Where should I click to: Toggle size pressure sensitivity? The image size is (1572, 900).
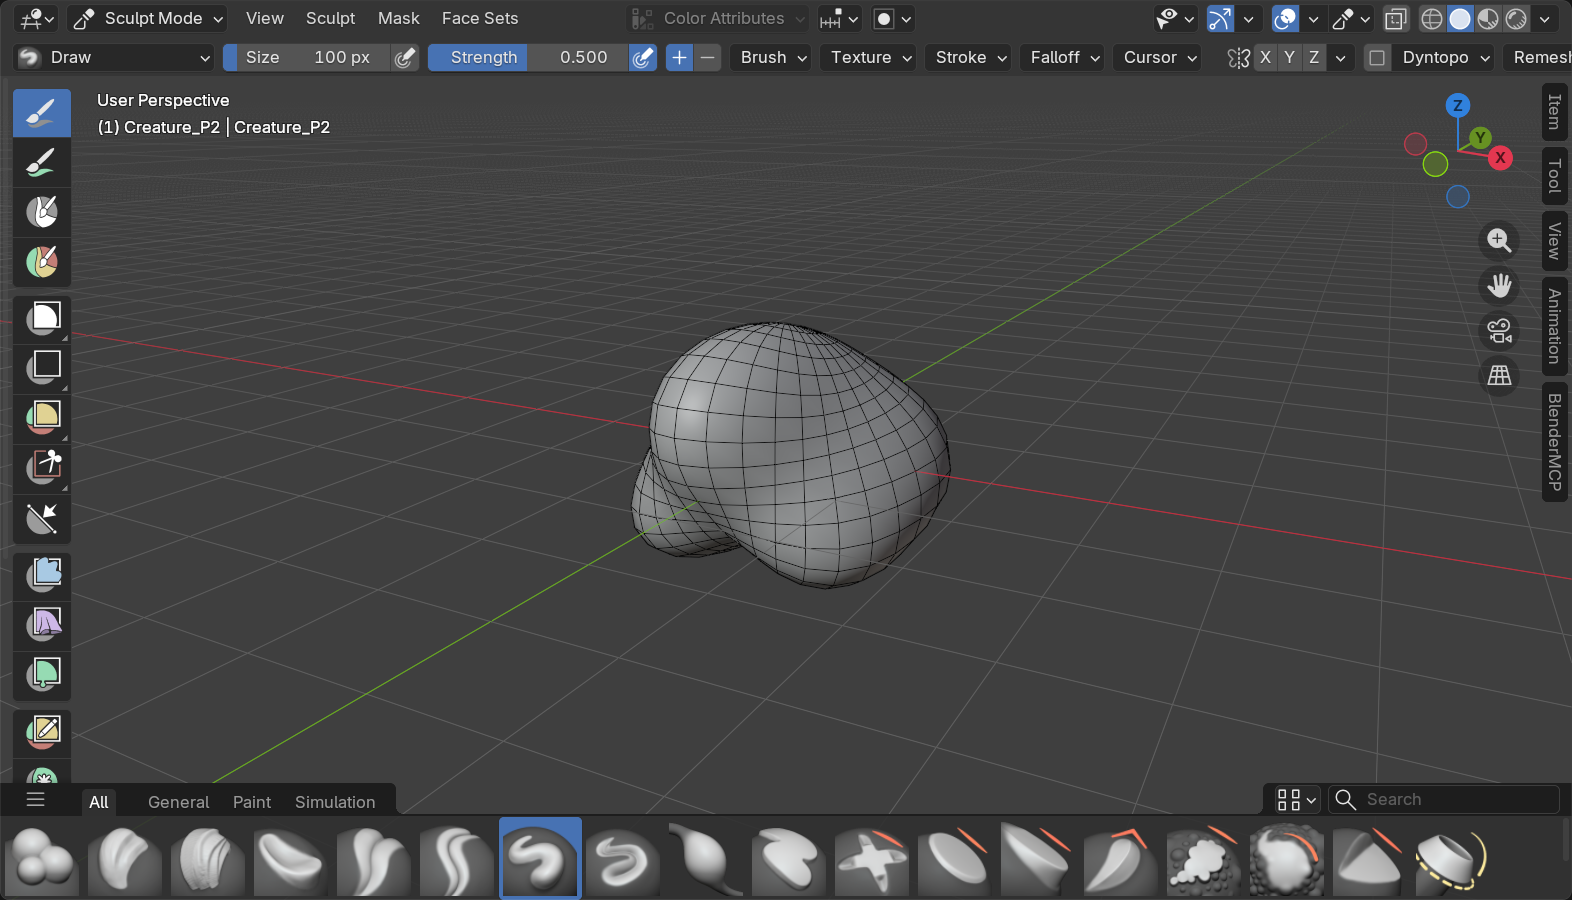(x=405, y=58)
